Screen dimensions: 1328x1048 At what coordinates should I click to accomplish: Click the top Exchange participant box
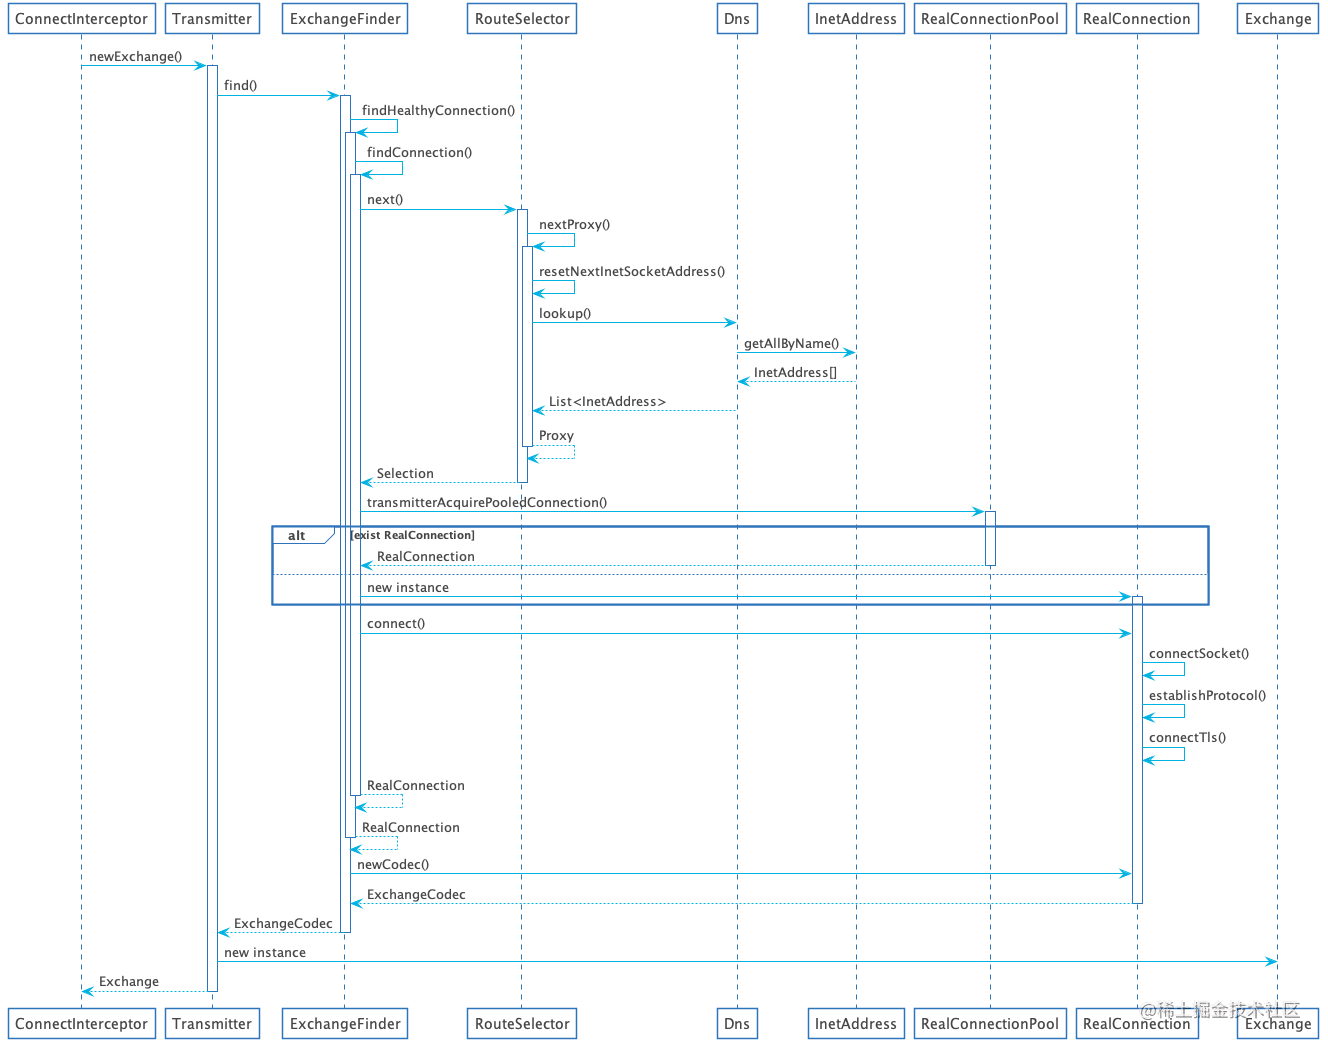[1278, 19]
